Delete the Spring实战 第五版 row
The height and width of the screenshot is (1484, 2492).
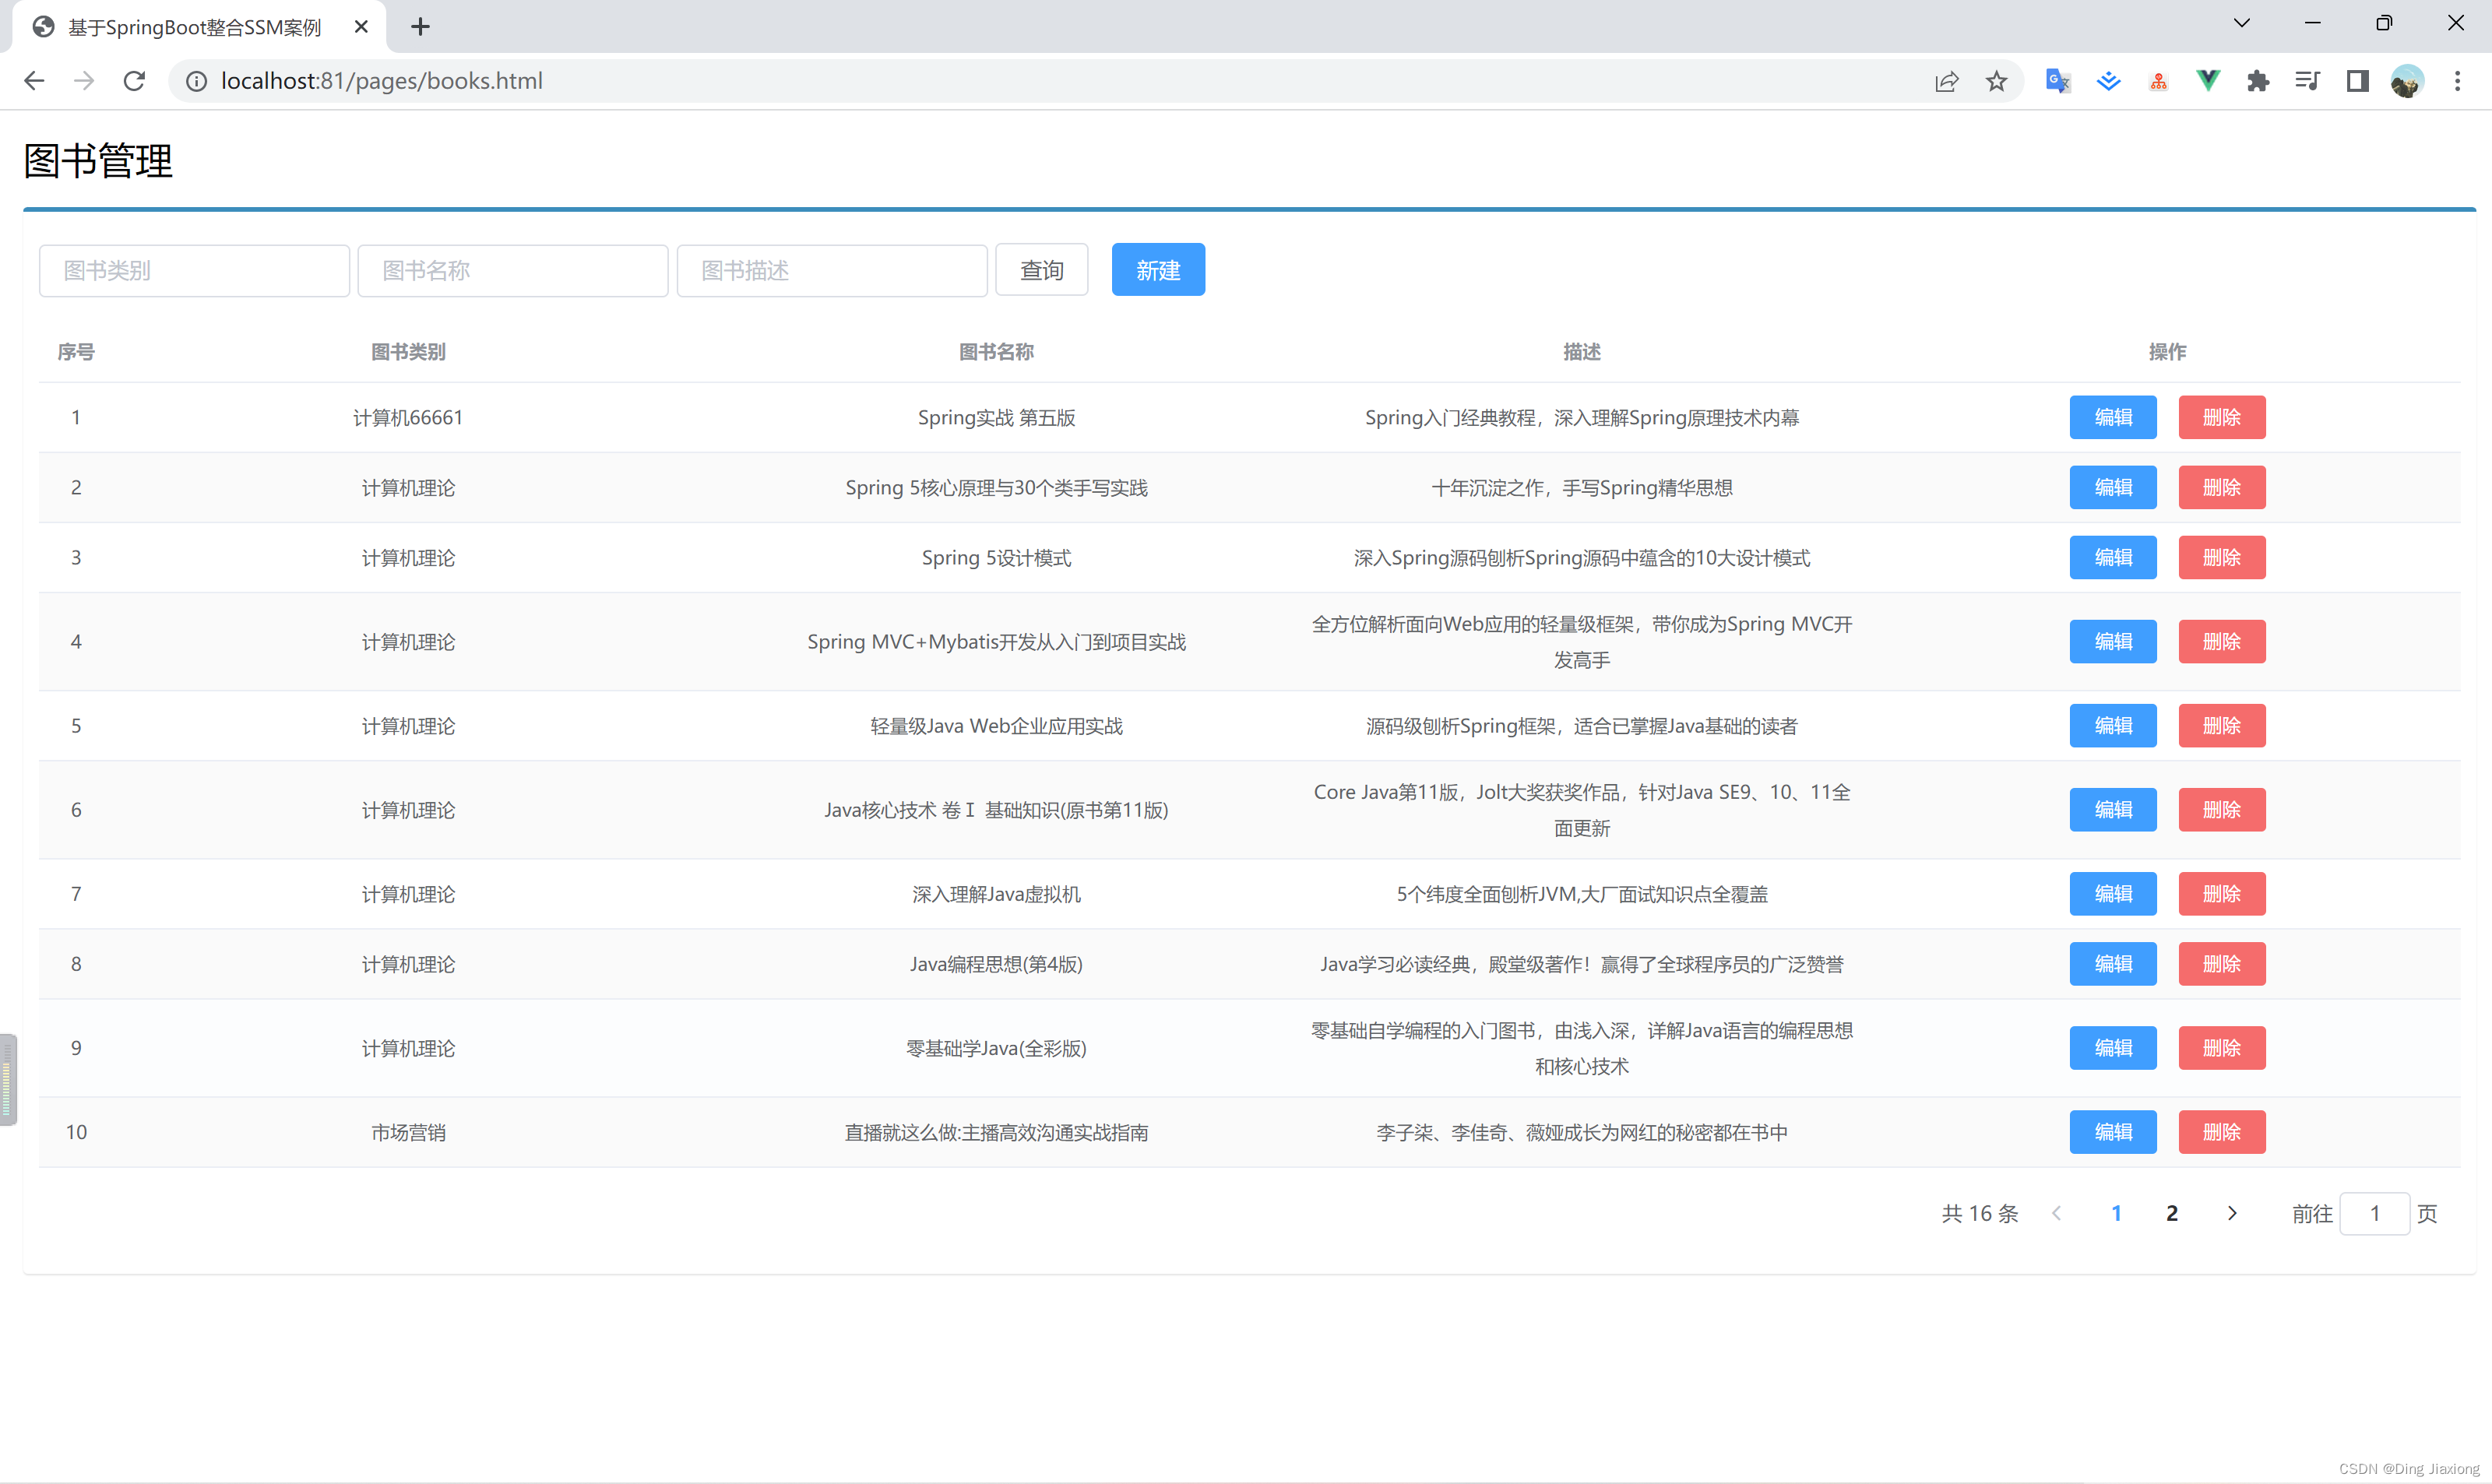coord(2222,417)
